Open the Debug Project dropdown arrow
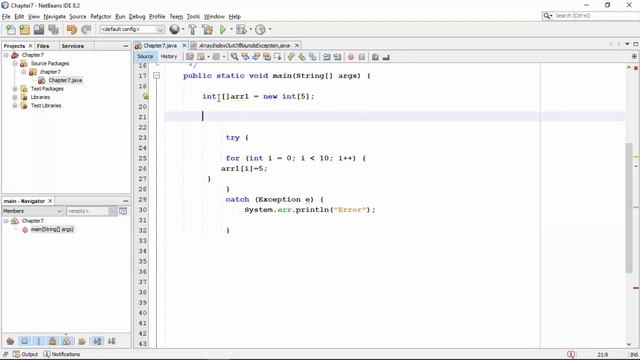The height and width of the screenshot is (360, 640). (x=251, y=29)
